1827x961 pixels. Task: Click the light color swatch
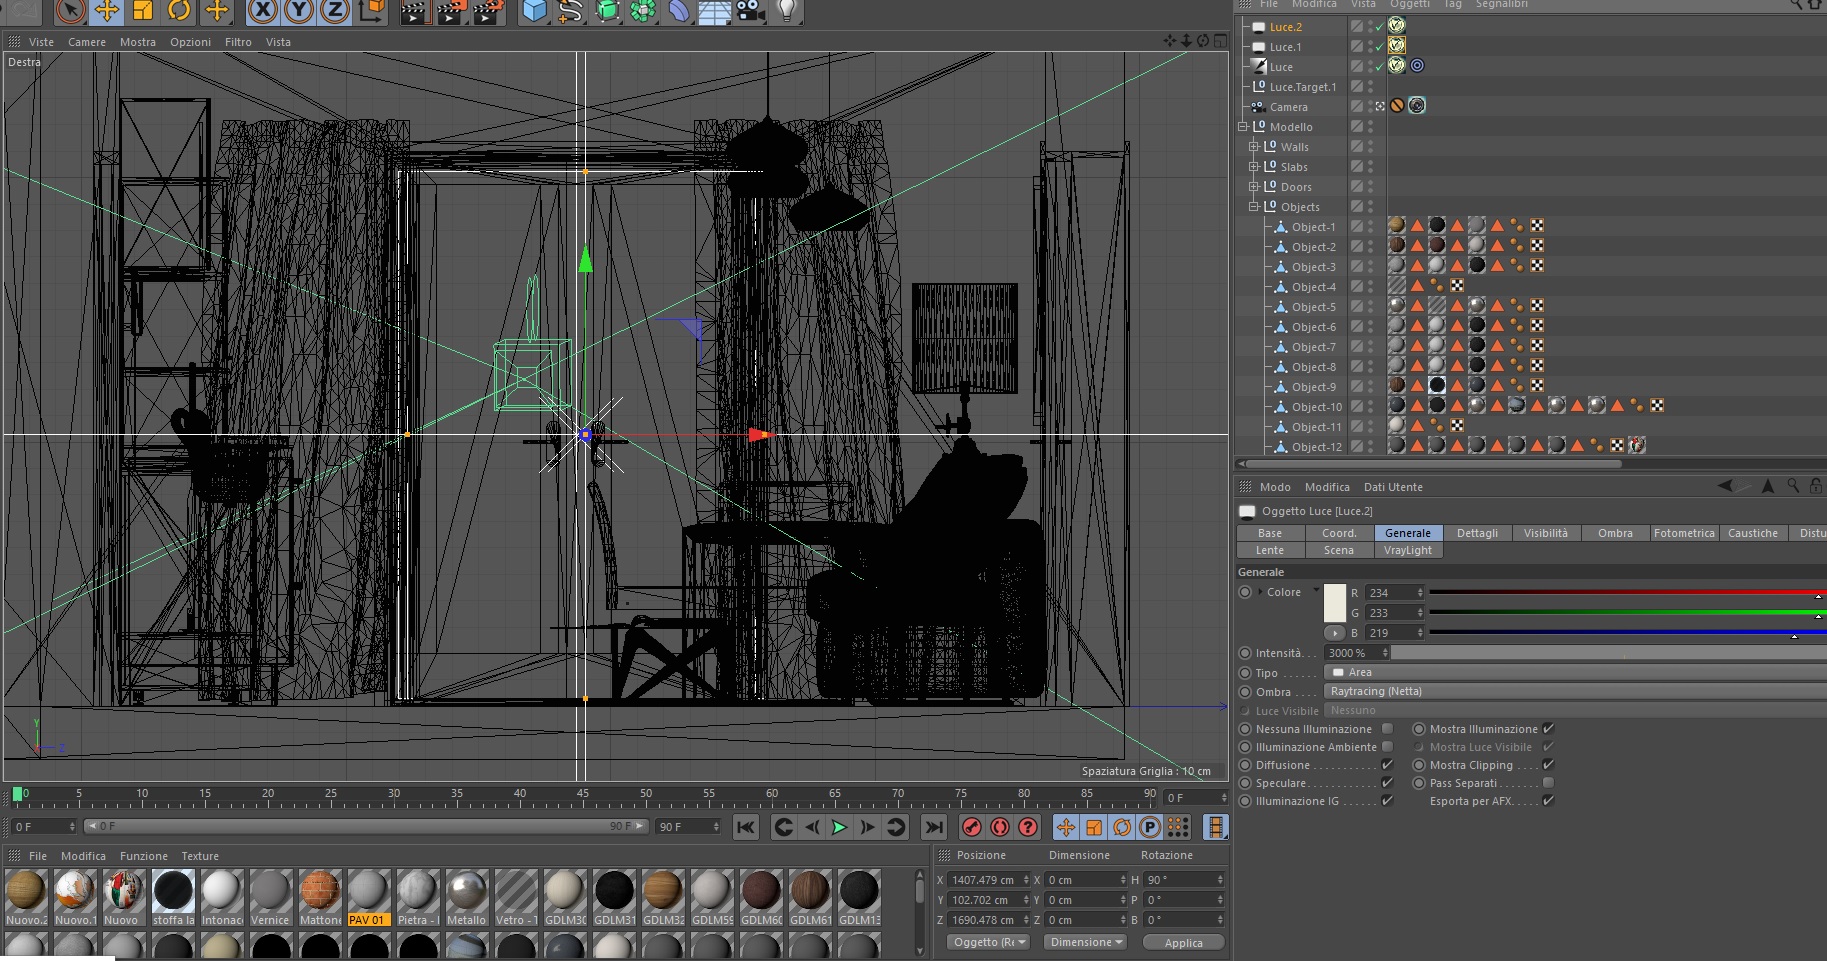(x=1335, y=603)
